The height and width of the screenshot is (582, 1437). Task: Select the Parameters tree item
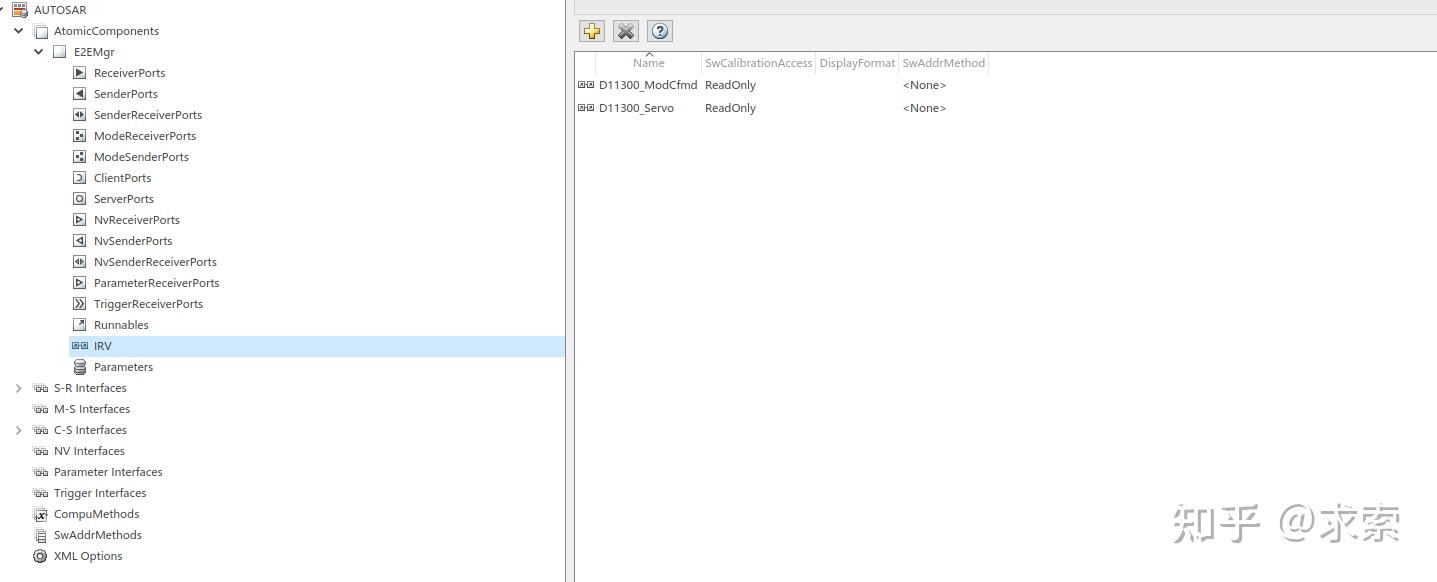pyautogui.click(x=123, y=367)
